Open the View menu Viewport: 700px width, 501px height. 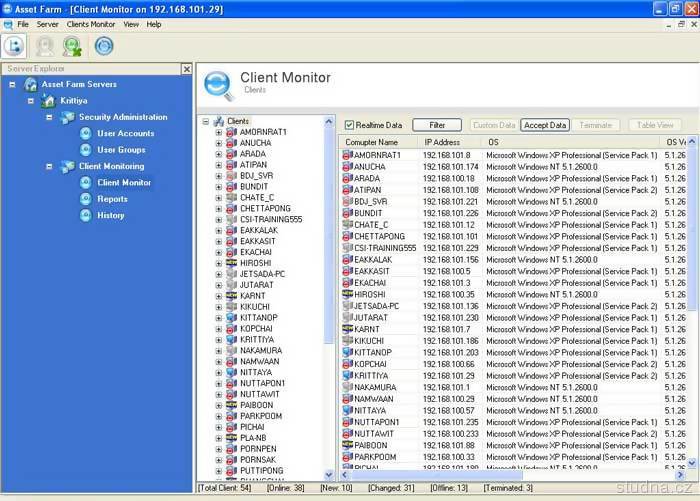[131, 25]
